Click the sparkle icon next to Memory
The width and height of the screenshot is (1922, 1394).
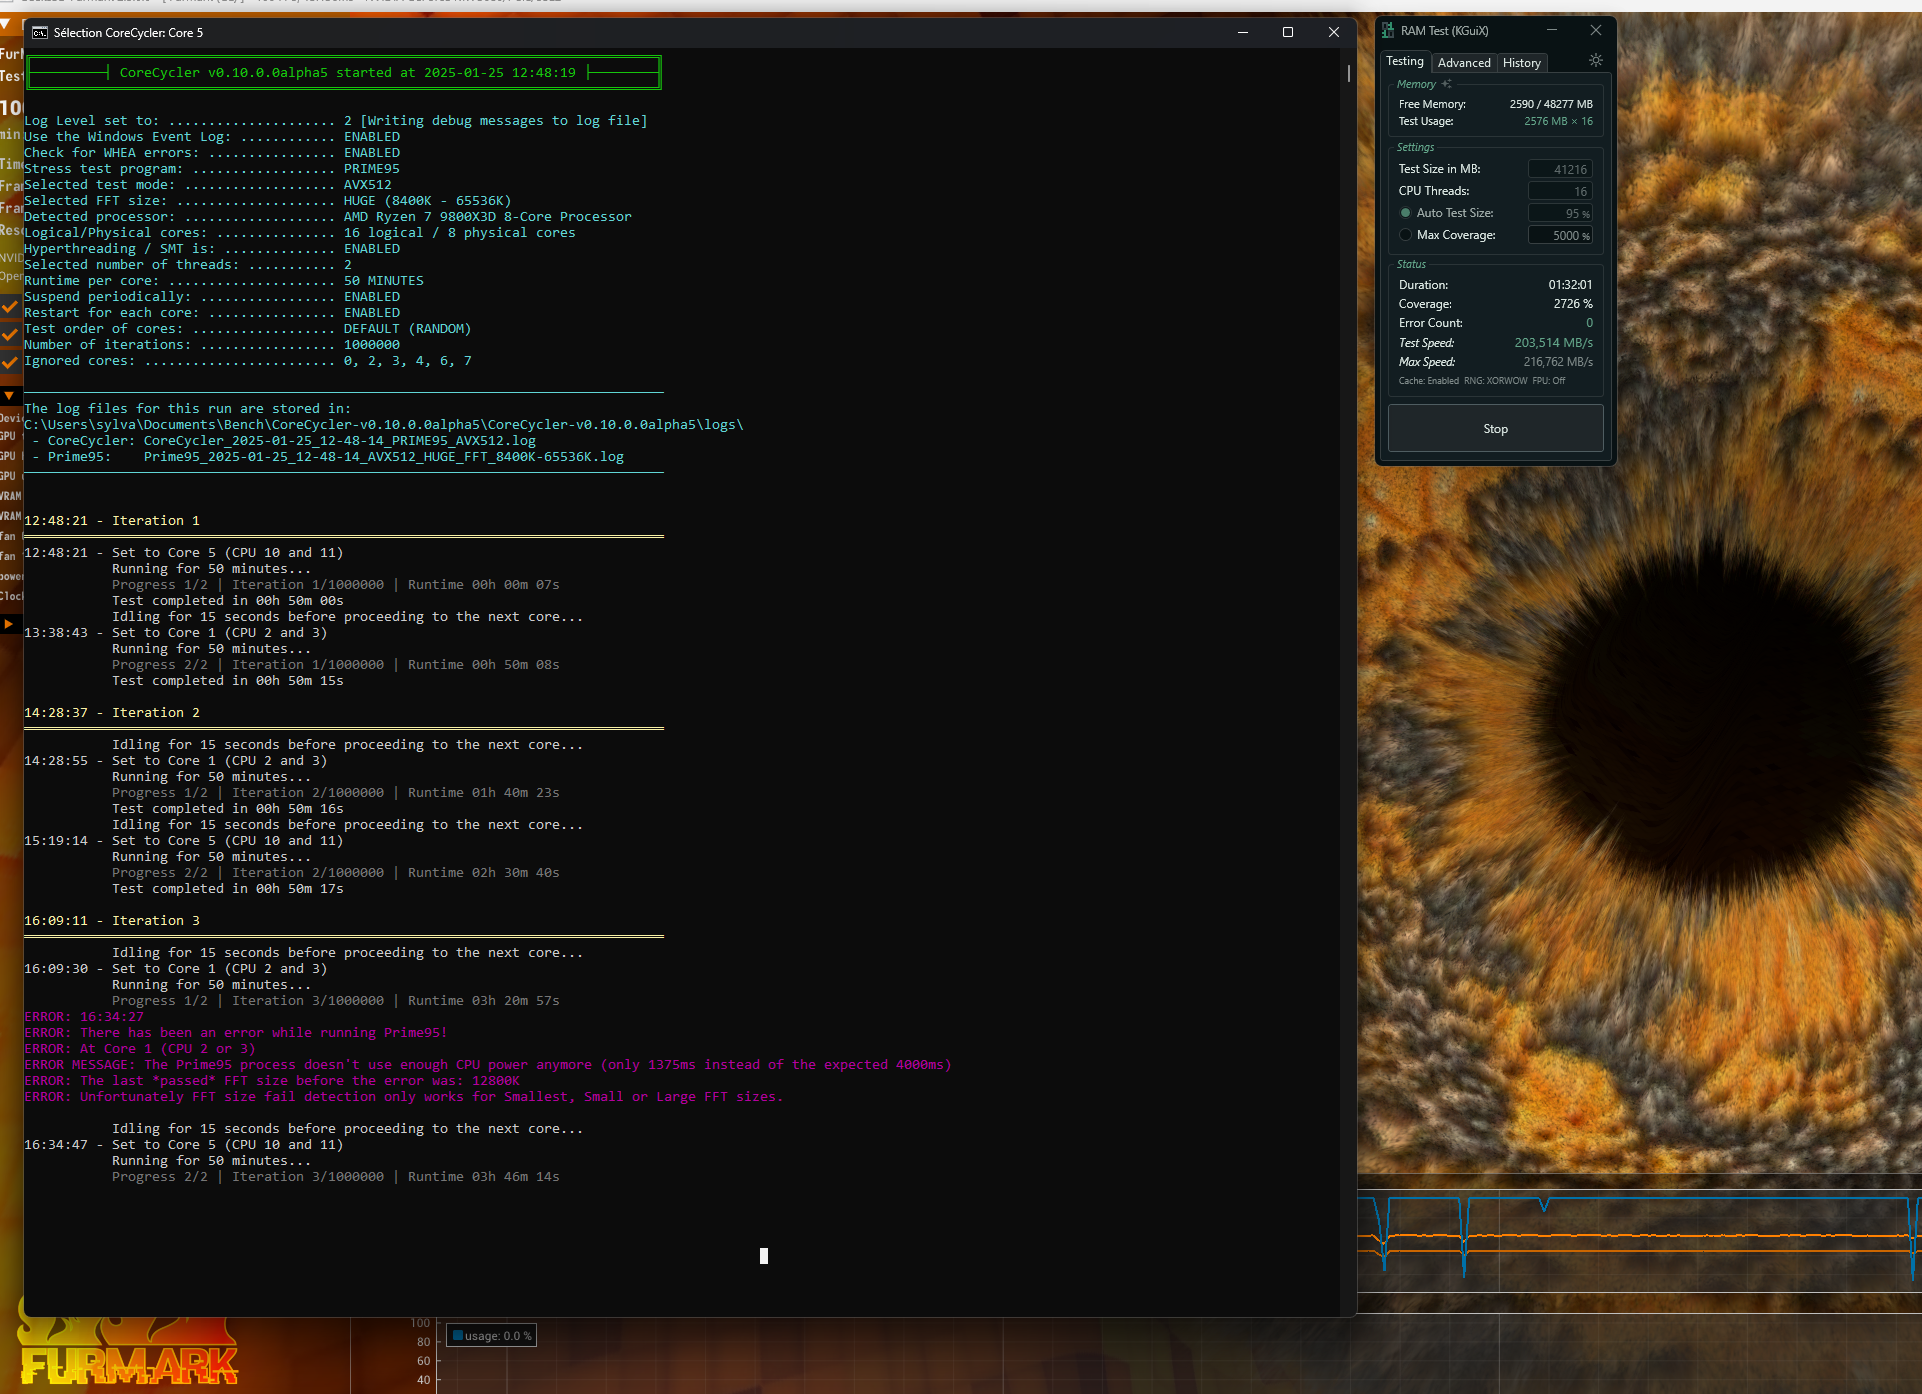1446,84
